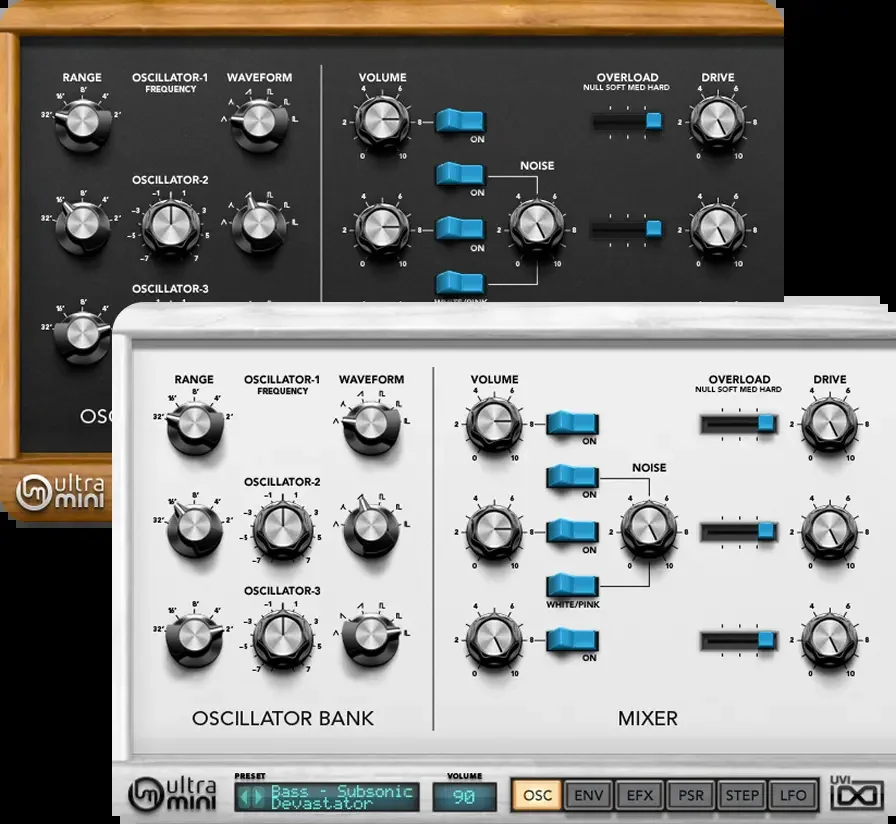This screenshot has height=824, width=896.
Task: Switch to the ENV tab
Action: point(589,795)
